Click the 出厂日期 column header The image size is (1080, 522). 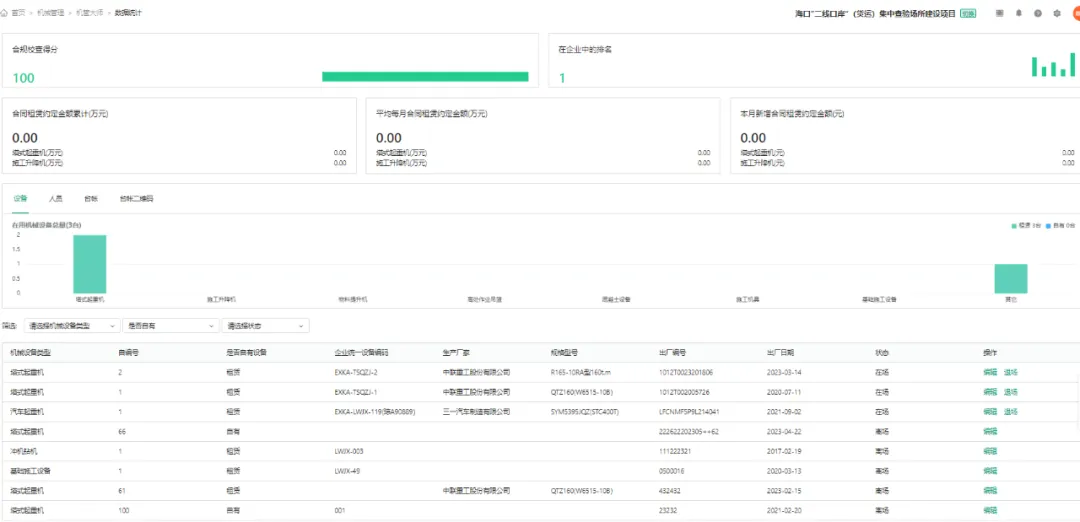(x=780, y=353)
